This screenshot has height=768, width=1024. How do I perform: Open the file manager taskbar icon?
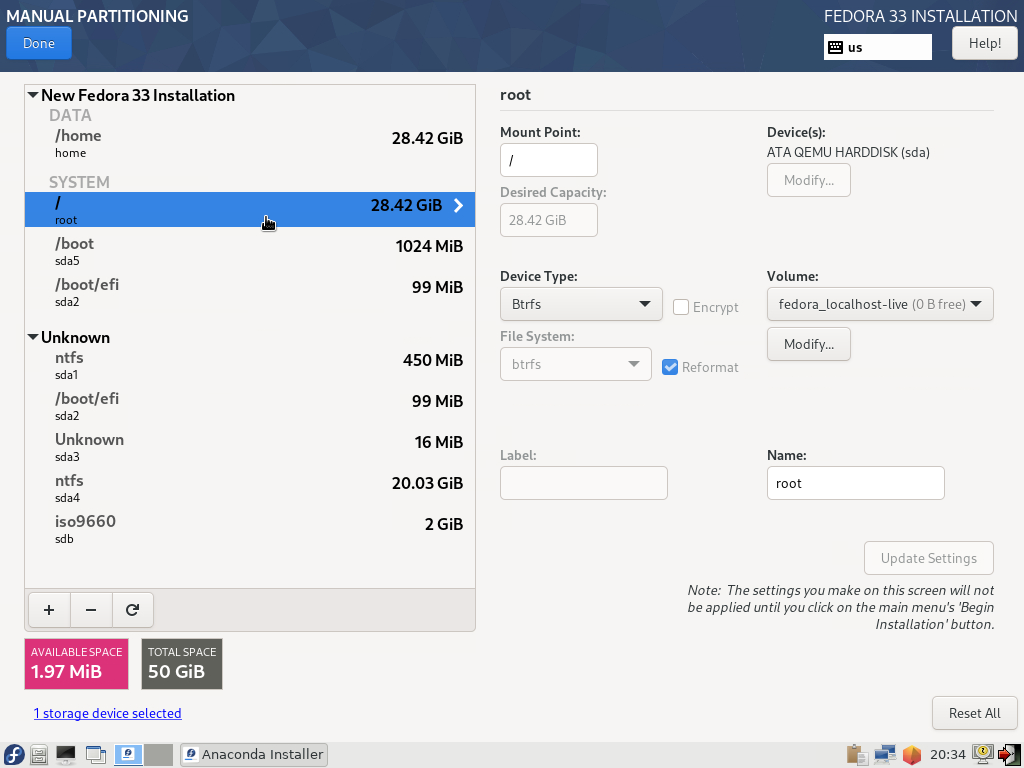tap(39, 754)
